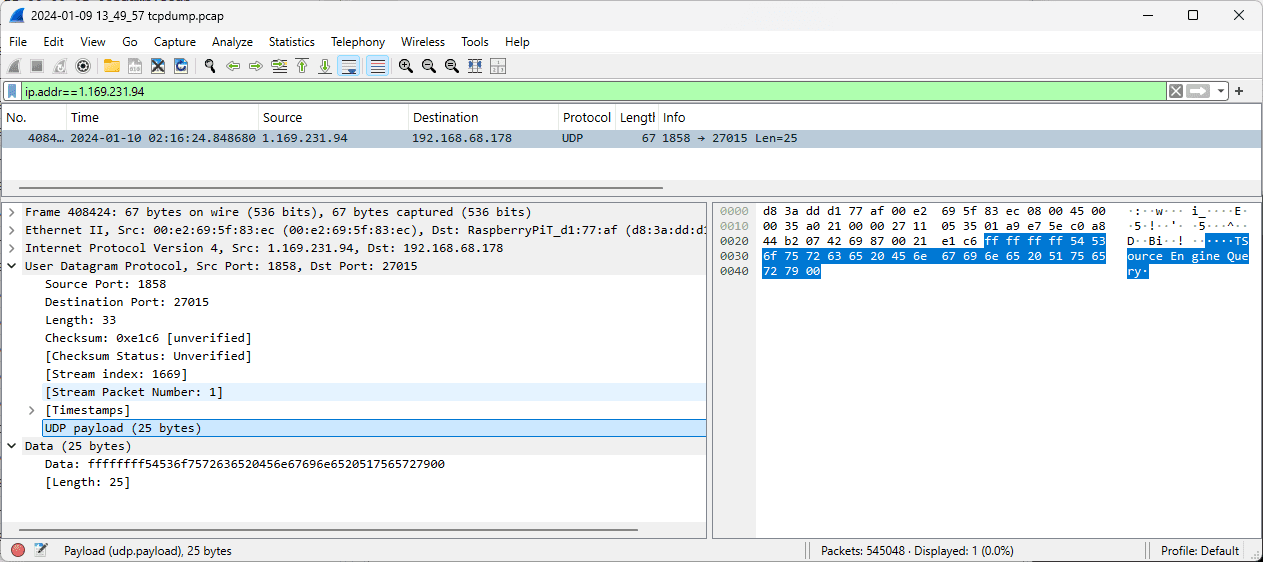
Task: Click packet details horizontal scrollbar
Action: pyautogui.click(x=328, y=529)
